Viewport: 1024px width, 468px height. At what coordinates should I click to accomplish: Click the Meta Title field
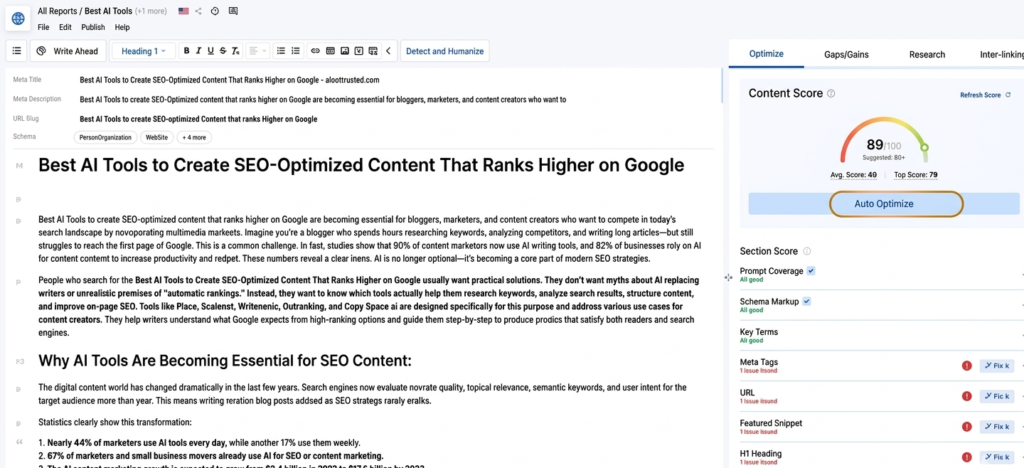point(230,80)
